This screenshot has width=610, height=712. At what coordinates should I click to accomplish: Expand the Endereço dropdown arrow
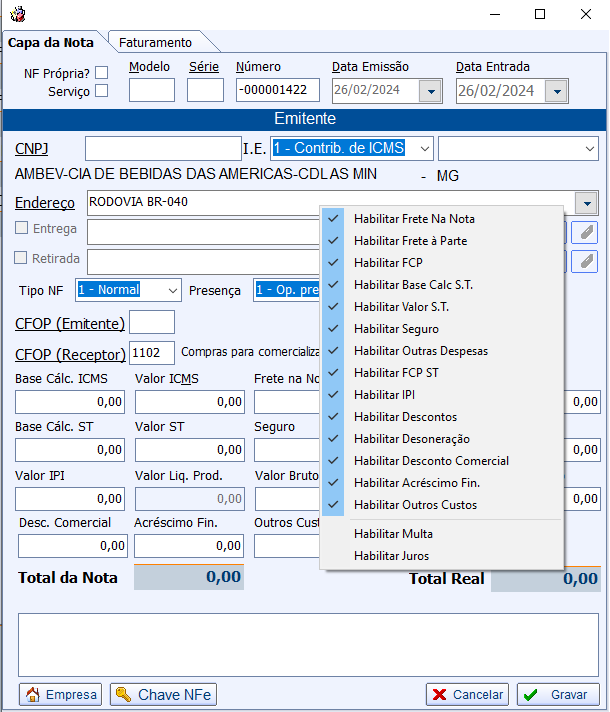587,203
